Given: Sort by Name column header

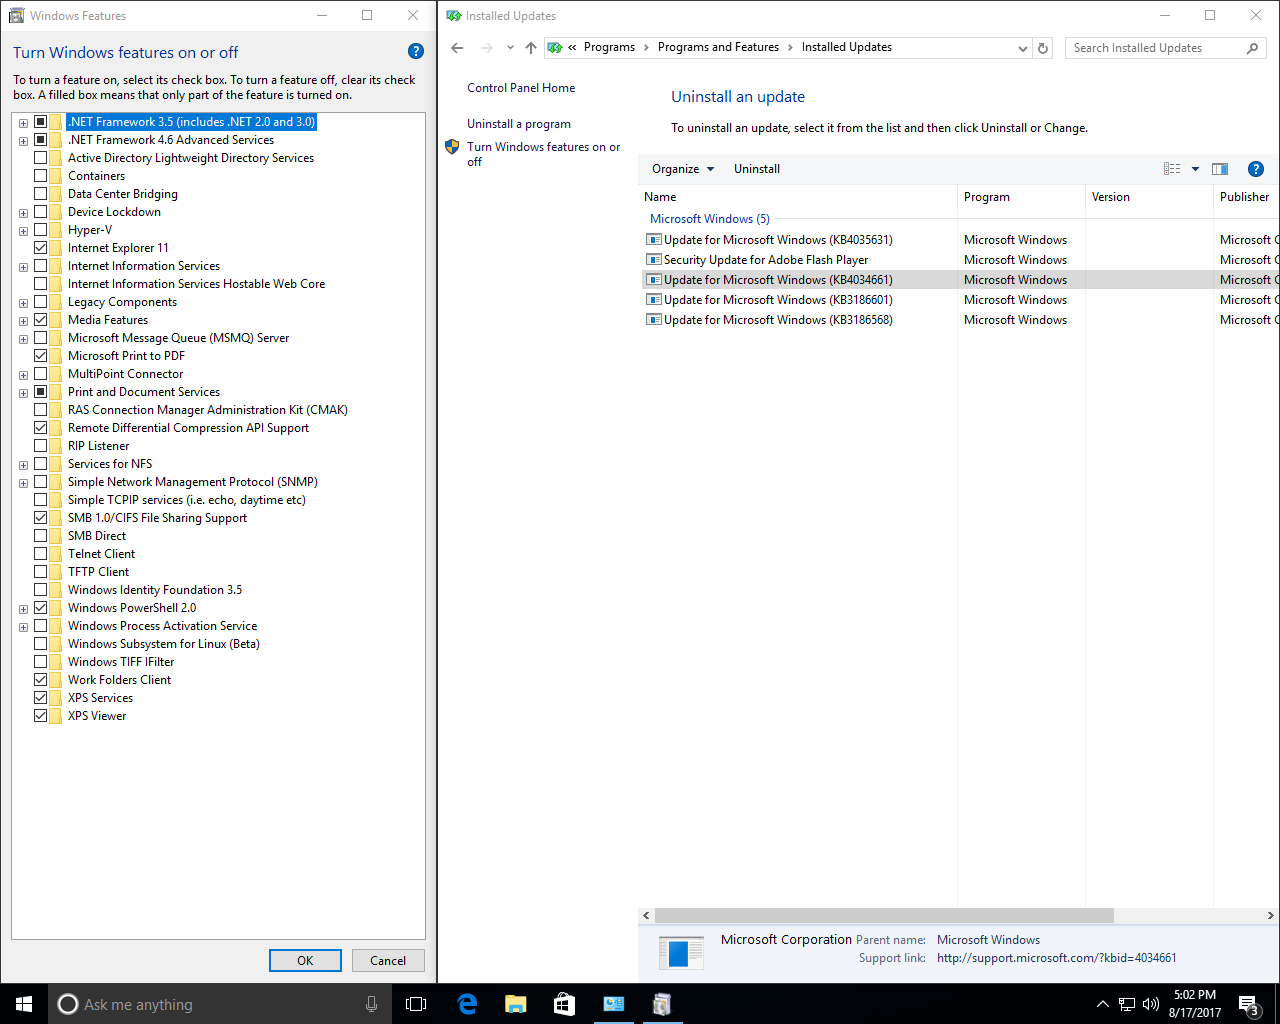Looking at the screenshot, I should point(798,197).
